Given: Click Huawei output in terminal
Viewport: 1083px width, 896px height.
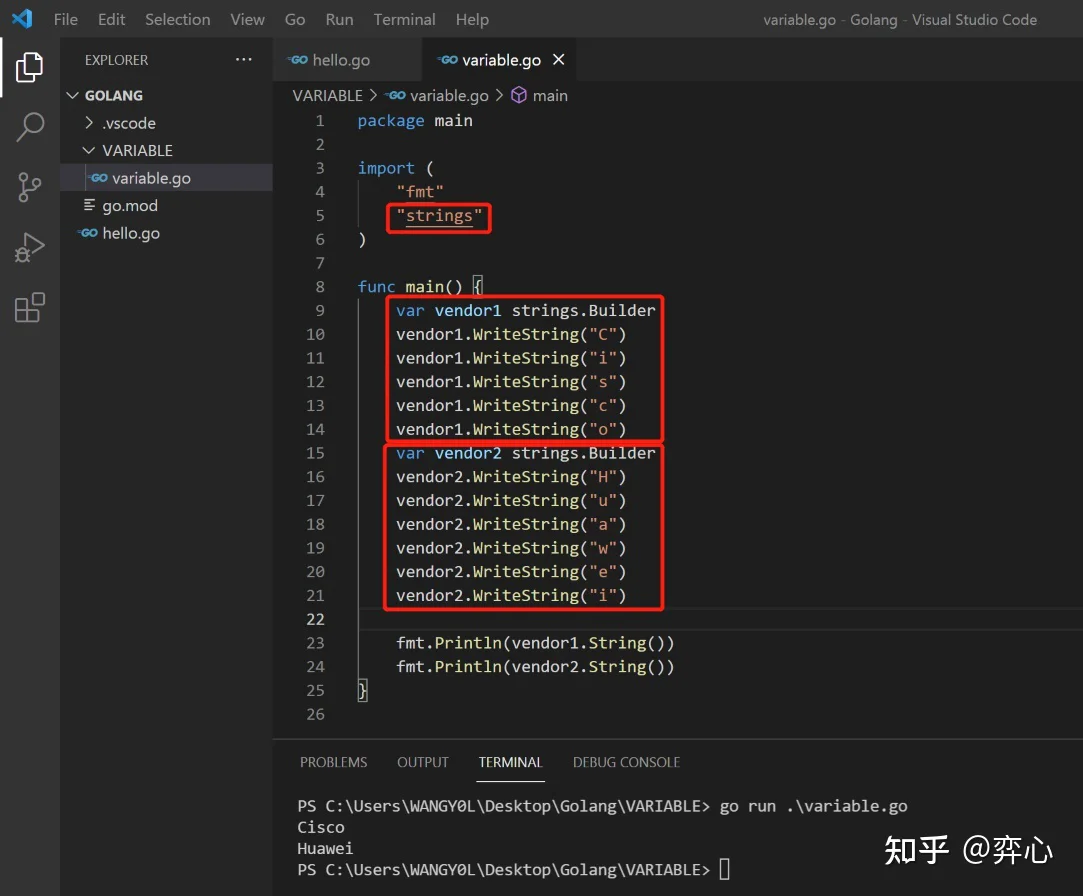Looking at the screenshot, I should point(325,848).
